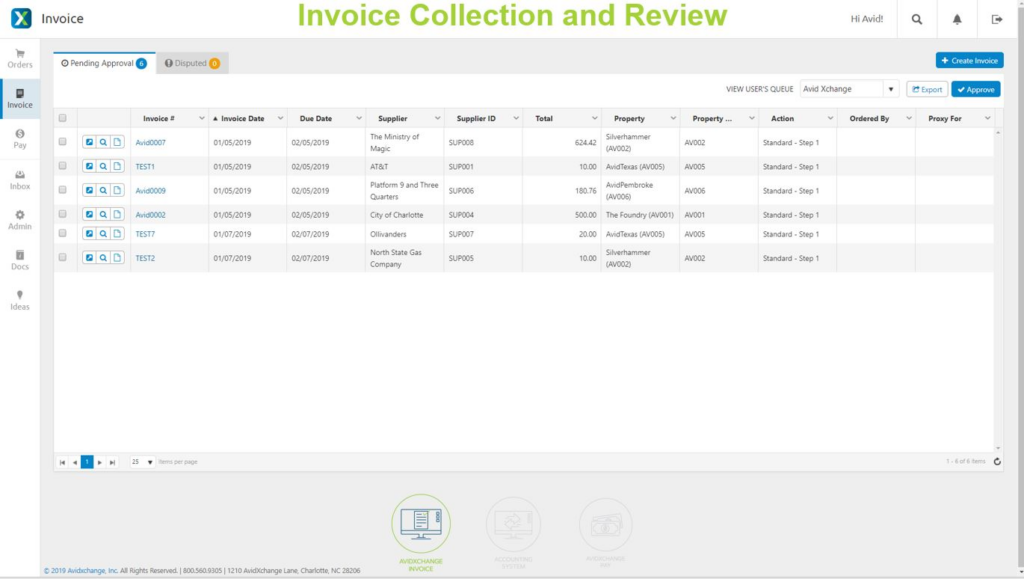1024x579 pixels.
Task: Click document icon for invoice Avid0007
Action: point(117,142)
